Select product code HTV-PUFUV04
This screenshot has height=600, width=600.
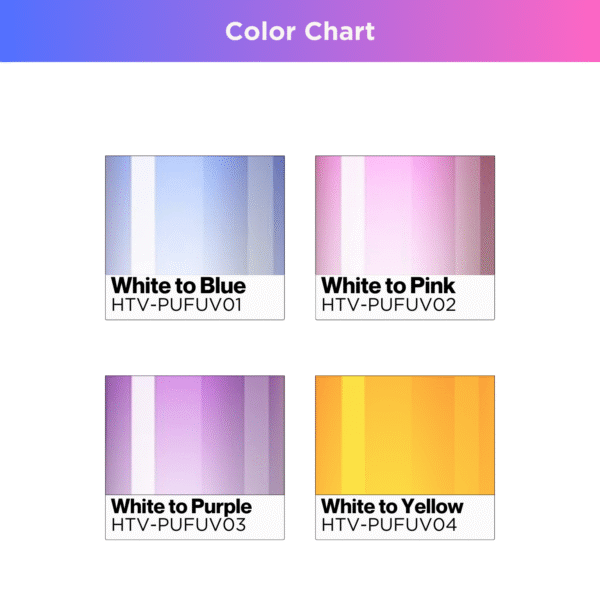(388, 524)
